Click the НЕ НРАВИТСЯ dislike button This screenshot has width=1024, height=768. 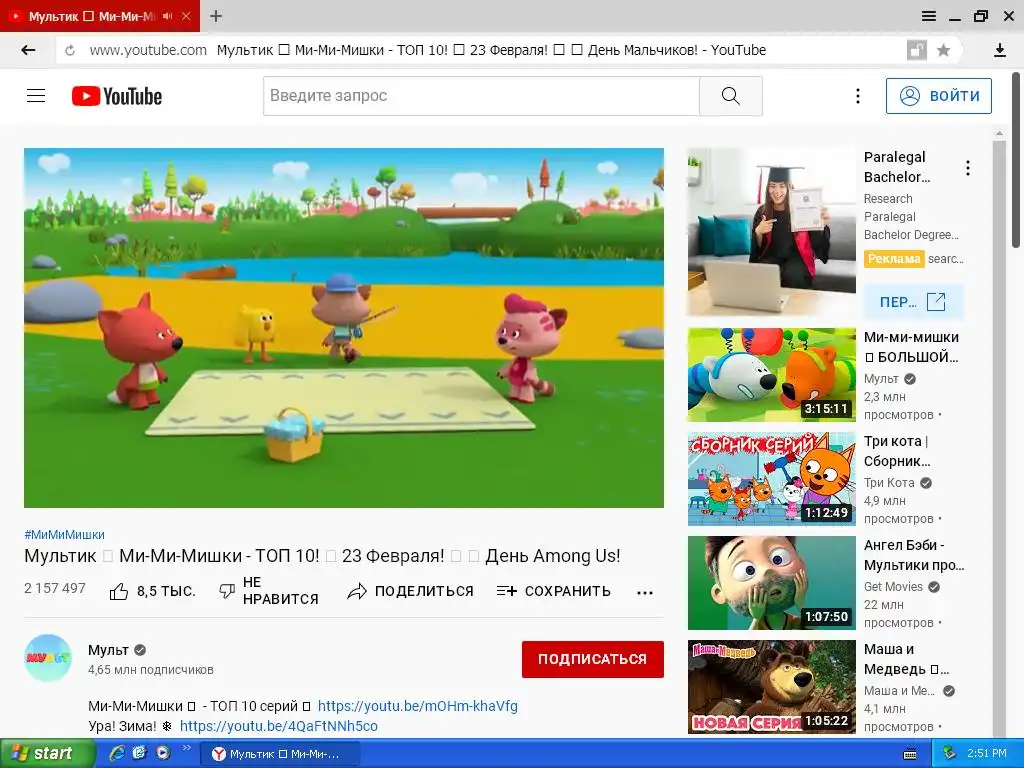coord(268,590)
